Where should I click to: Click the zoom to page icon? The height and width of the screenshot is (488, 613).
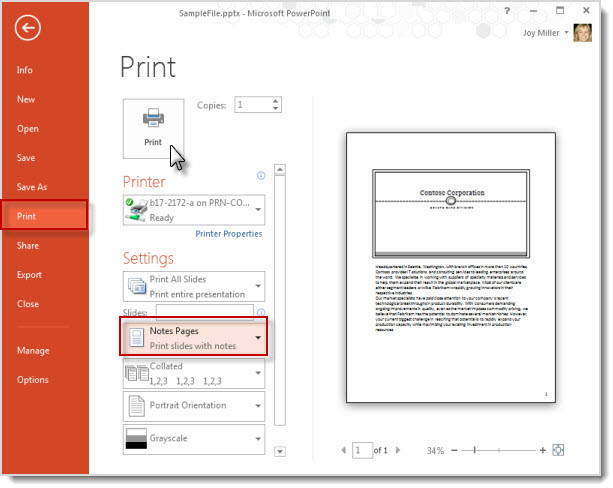[x=558, y=450]
